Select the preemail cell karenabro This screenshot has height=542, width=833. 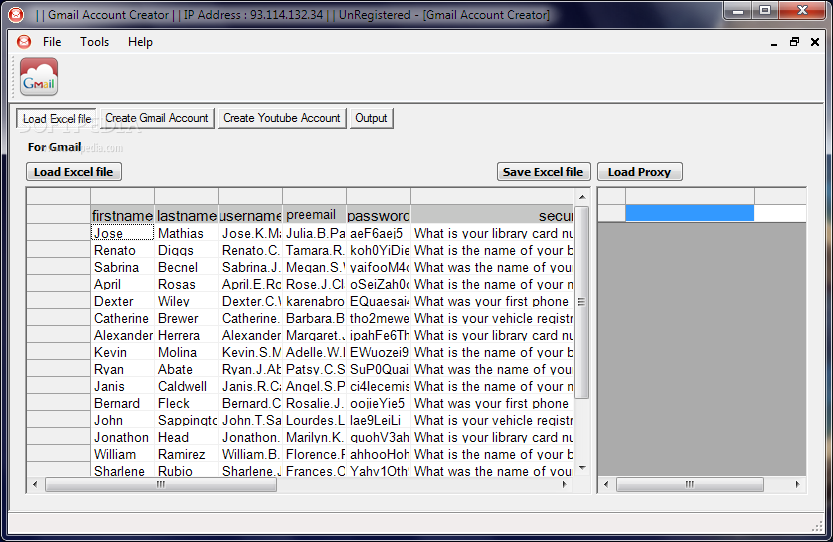314,301
